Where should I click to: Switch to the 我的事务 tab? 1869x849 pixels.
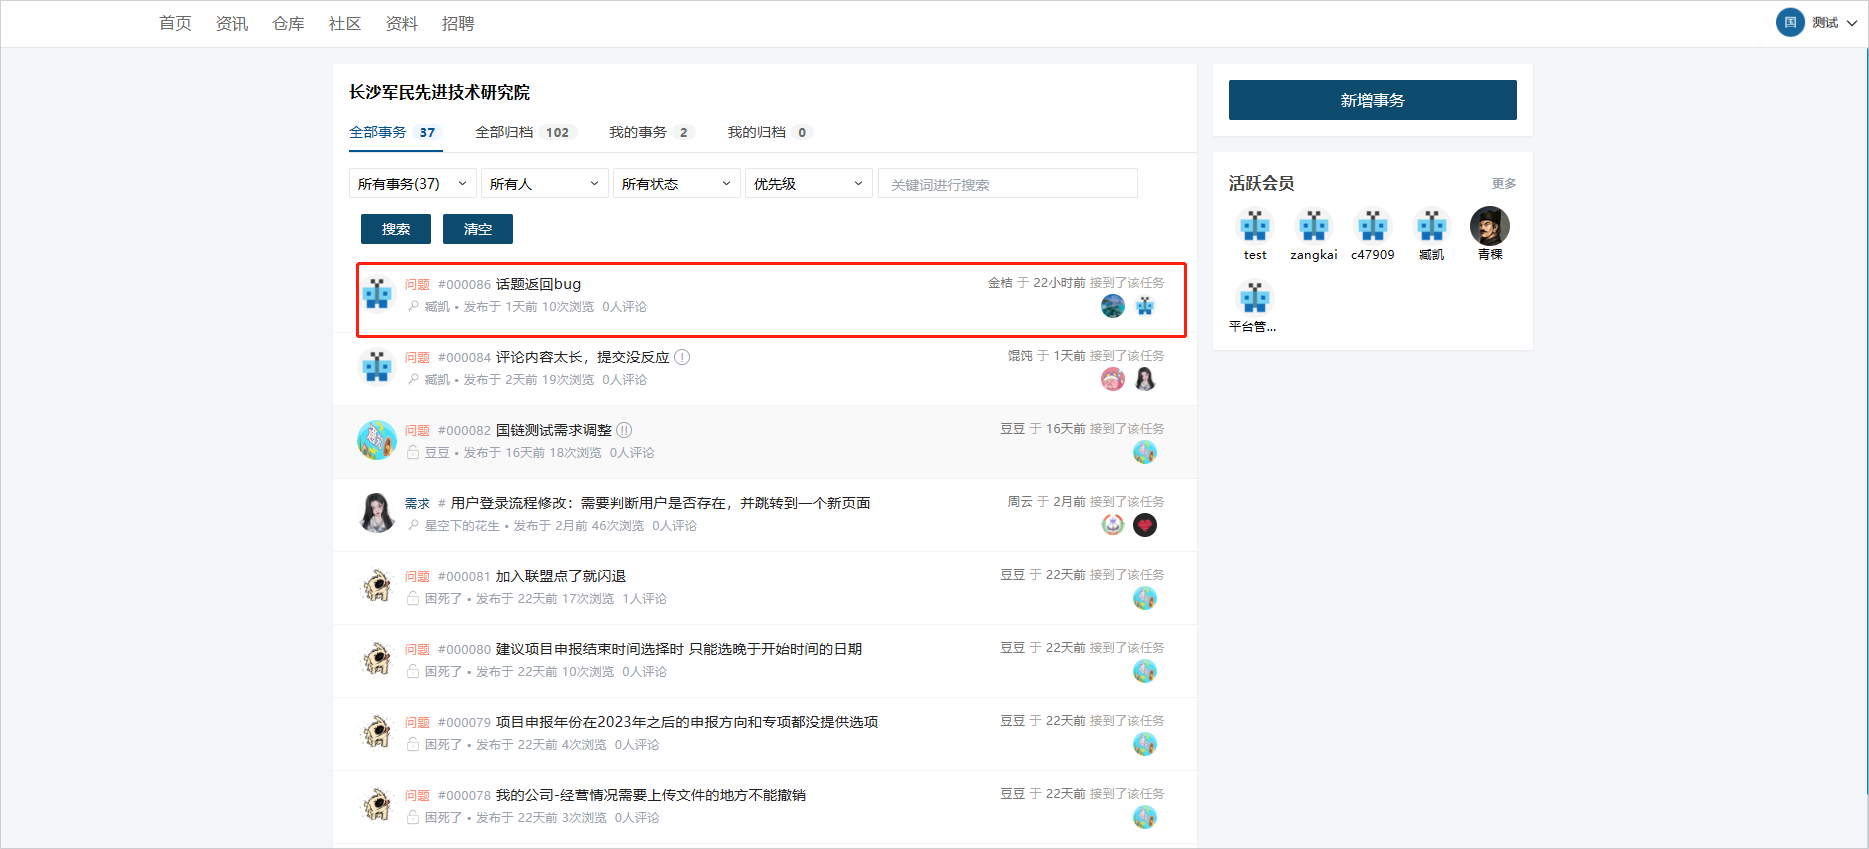(649, 132)
